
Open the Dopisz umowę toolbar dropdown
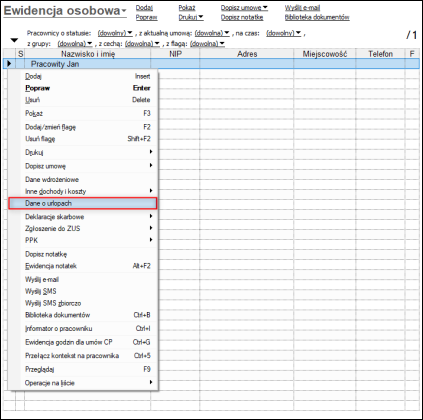tap(244, 8)
